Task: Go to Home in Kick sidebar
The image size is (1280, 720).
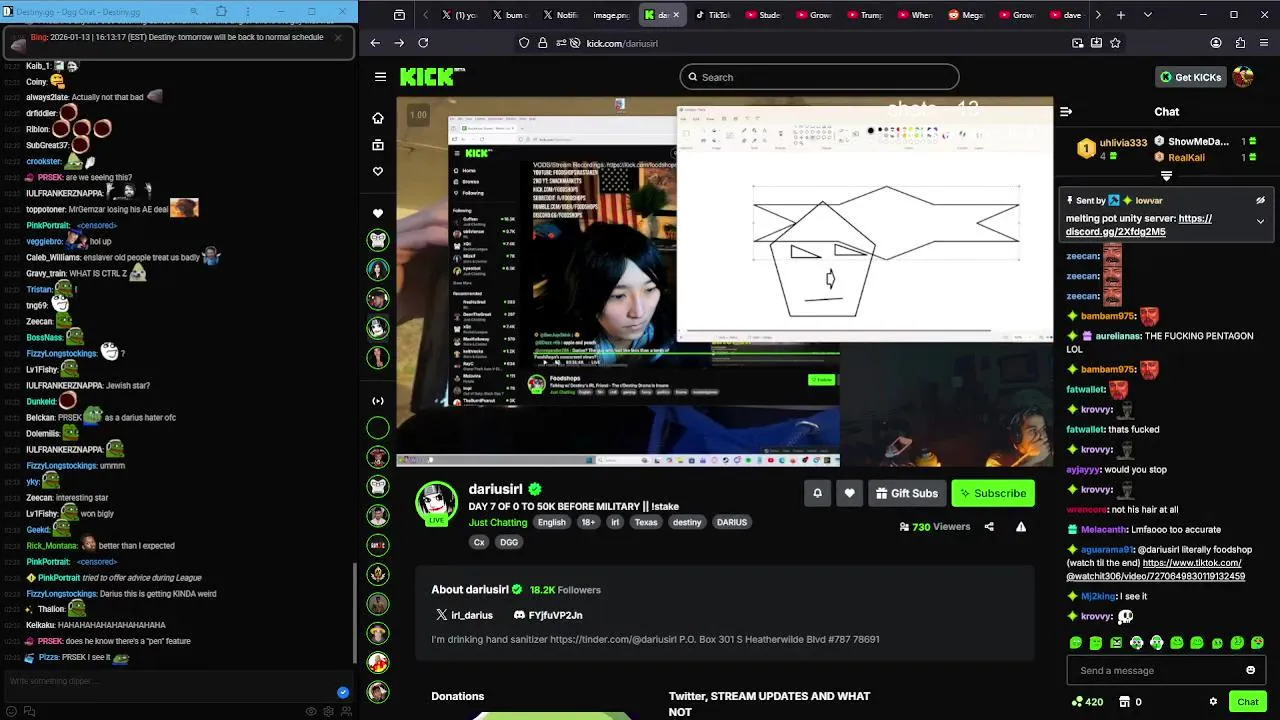Action: coord(378,118)
